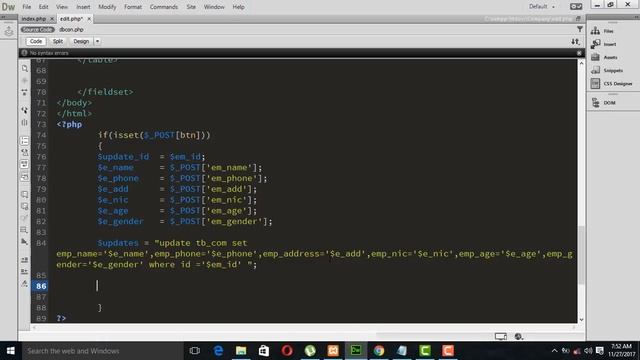
Task: Click the device preview icon in status bar
Action: click(501, 336)
